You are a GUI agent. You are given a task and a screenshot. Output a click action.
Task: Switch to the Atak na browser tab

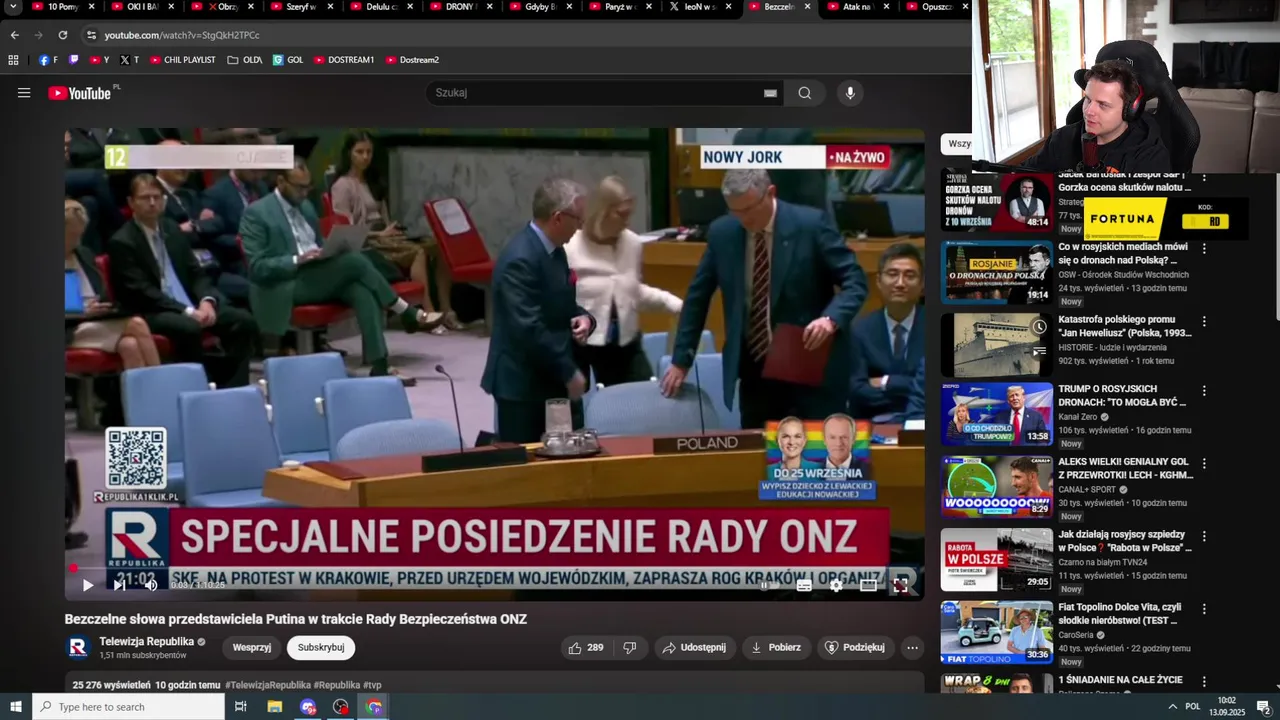(858, 7)
